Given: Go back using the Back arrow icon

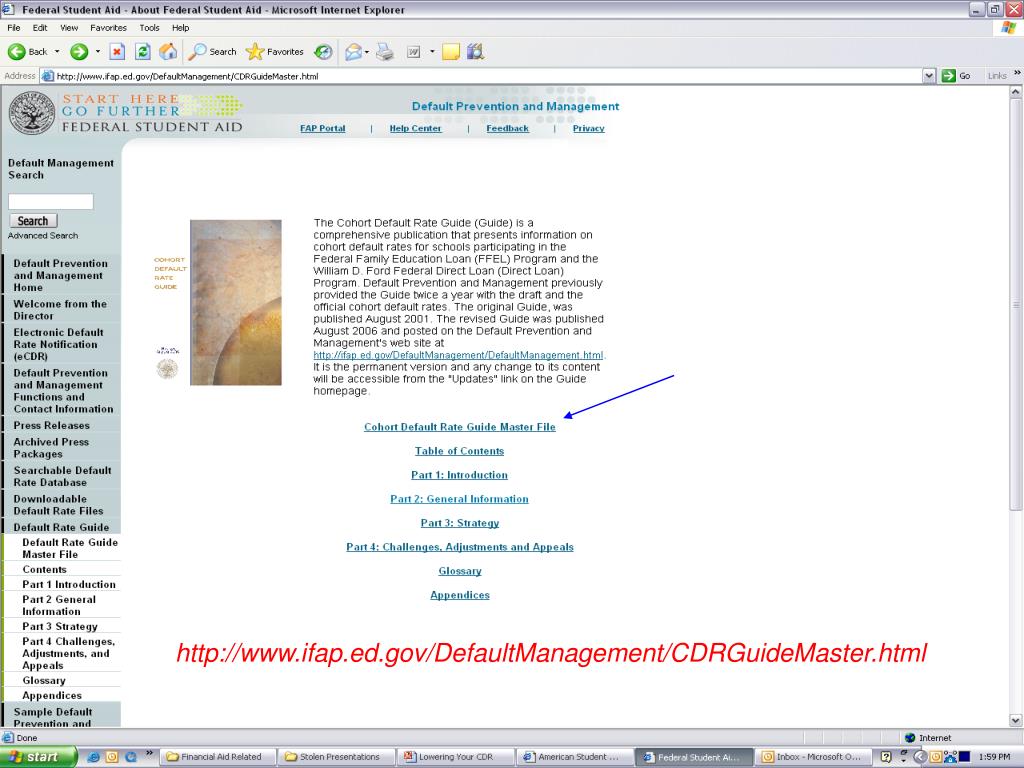Looking at the screenshot, I should click(x=17, y=52).
